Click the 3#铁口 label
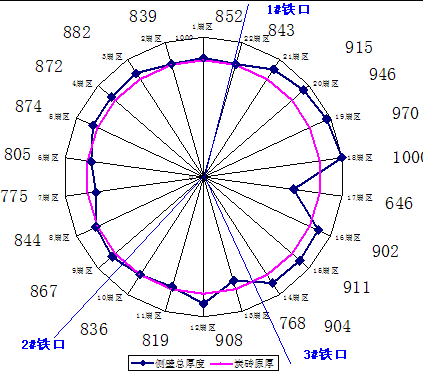 (325, 354)
